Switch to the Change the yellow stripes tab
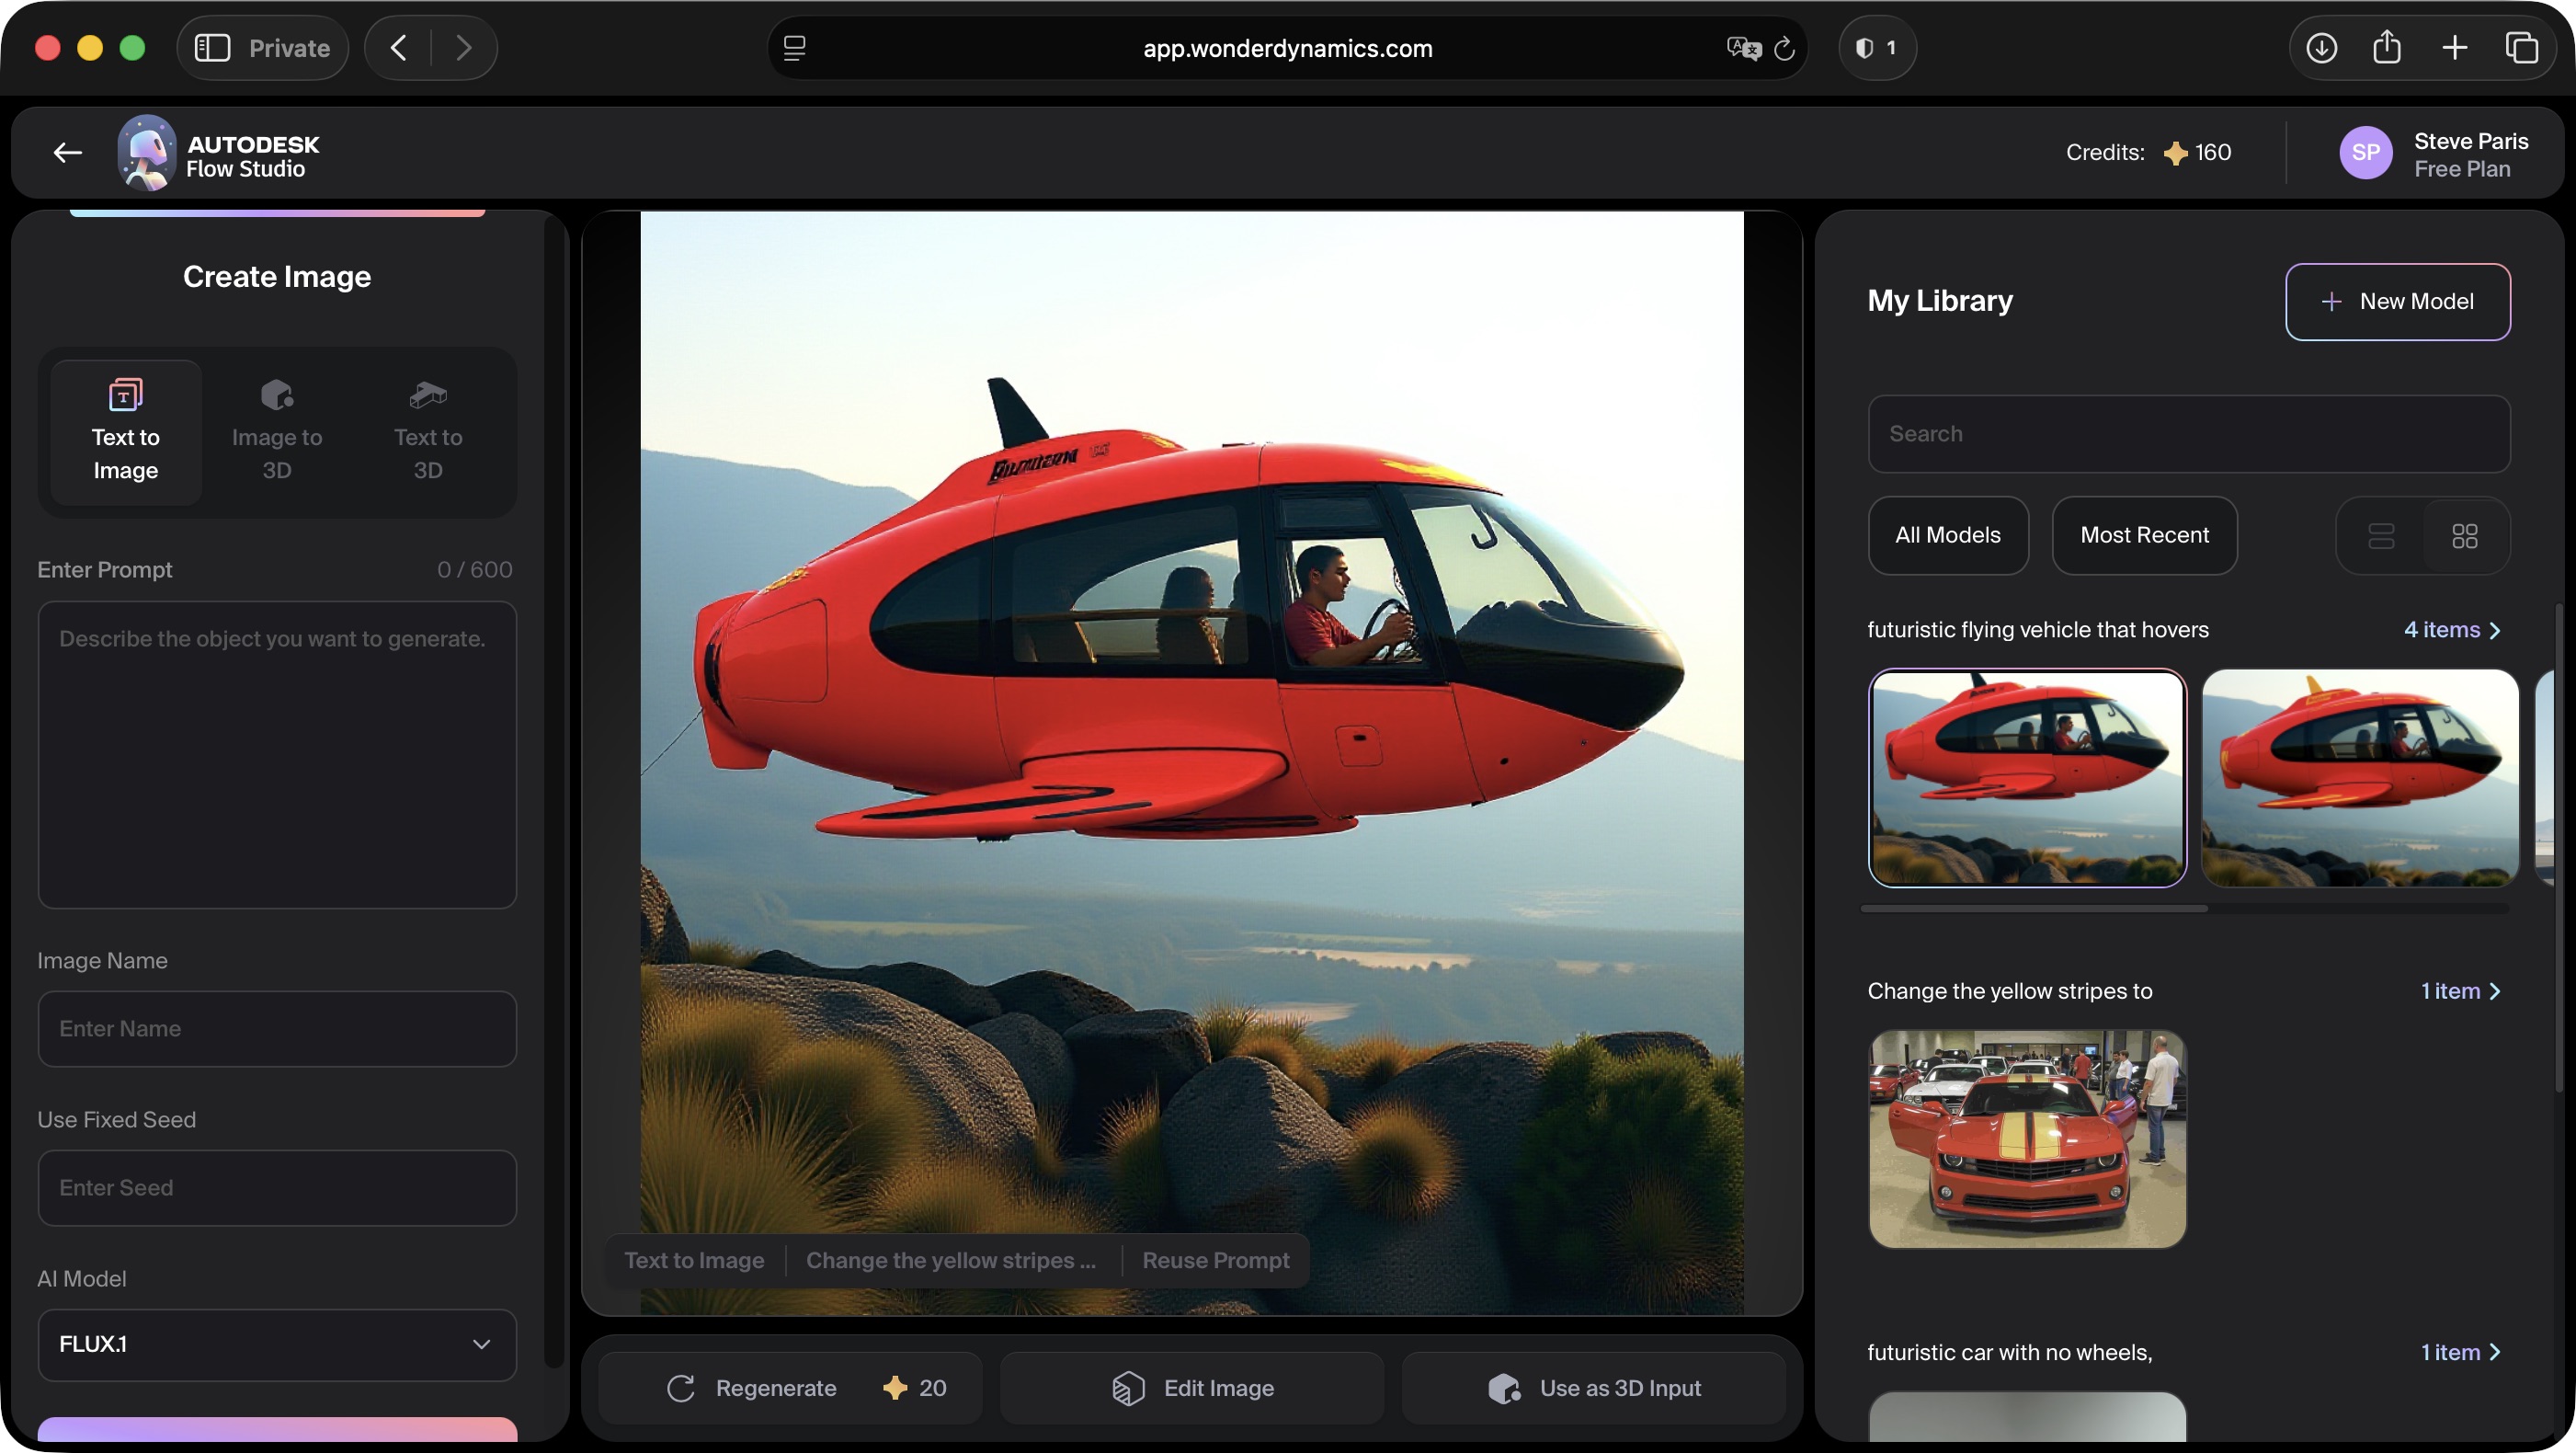2576x1453 pixels. pos(950,1261)
